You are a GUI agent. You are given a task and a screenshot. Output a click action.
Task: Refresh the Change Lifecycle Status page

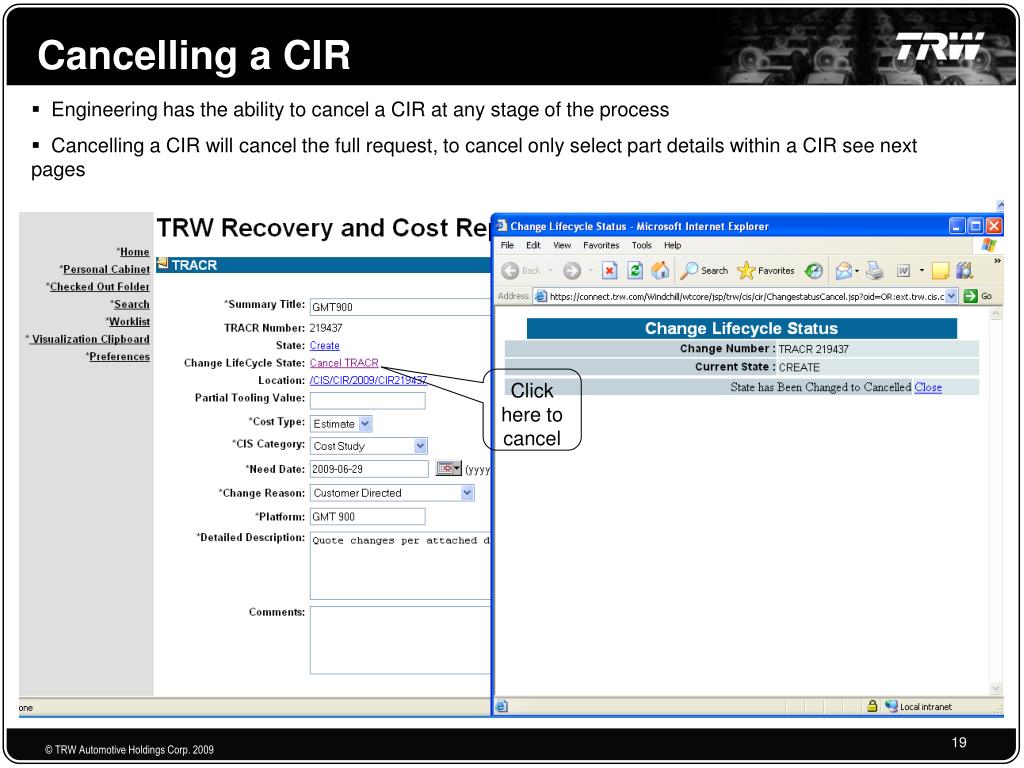635,270
